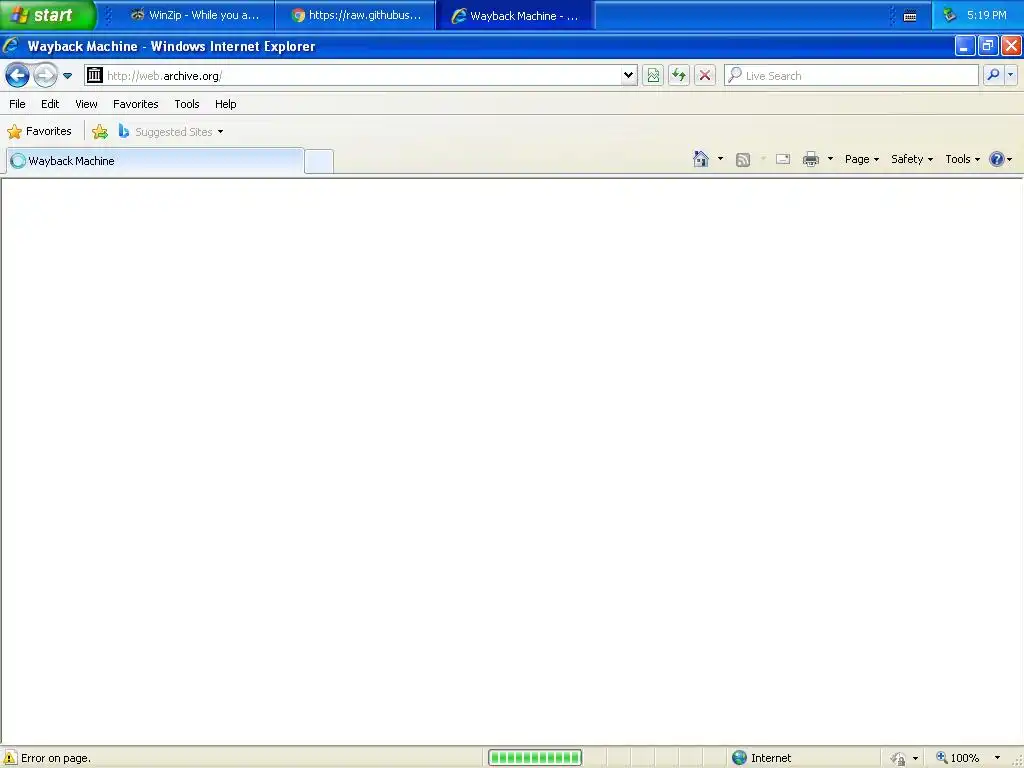Go back with the Back arrow button
Screen dimensions: 1024x768
pos(18,76)
